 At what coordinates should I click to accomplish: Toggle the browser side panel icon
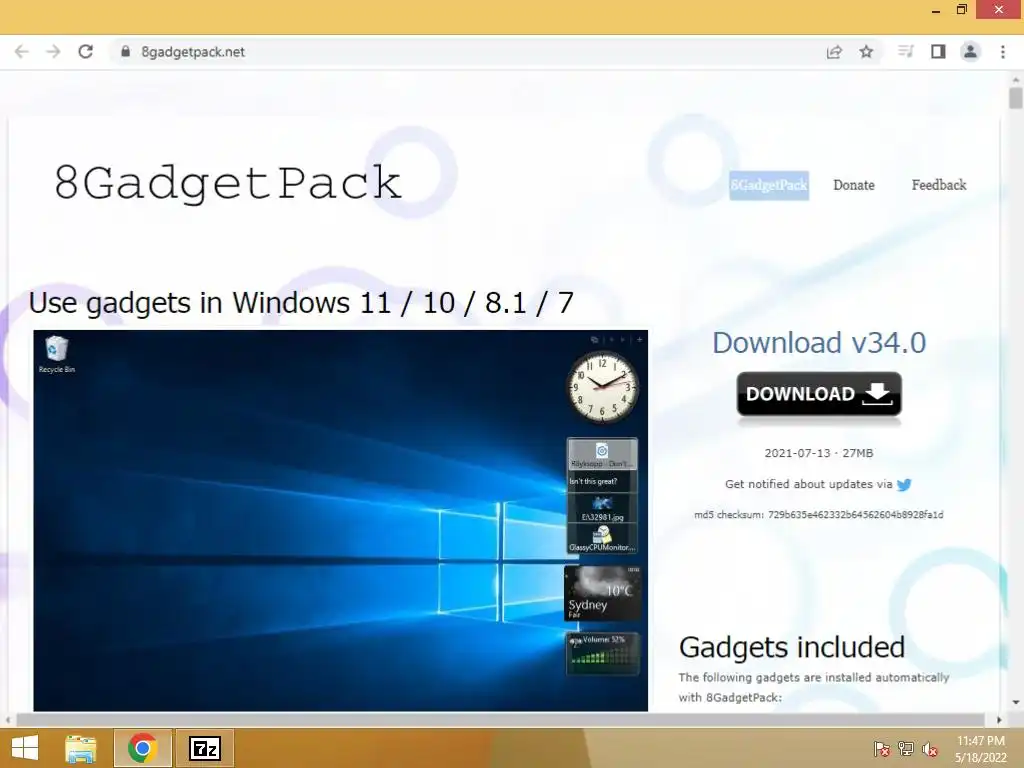(938, 52)
